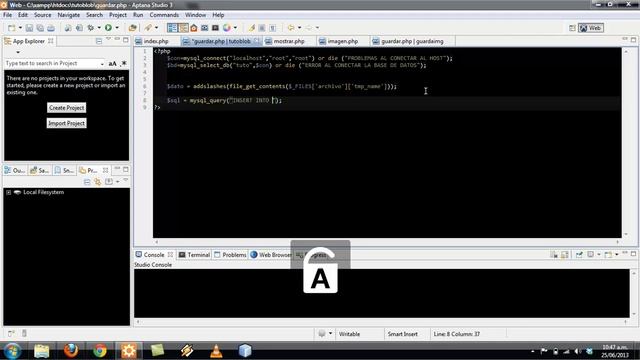The height and width of the screenshot is (360, 640).
Task: Click the orange home toolbar icon
Action: (x=194, y=28)
